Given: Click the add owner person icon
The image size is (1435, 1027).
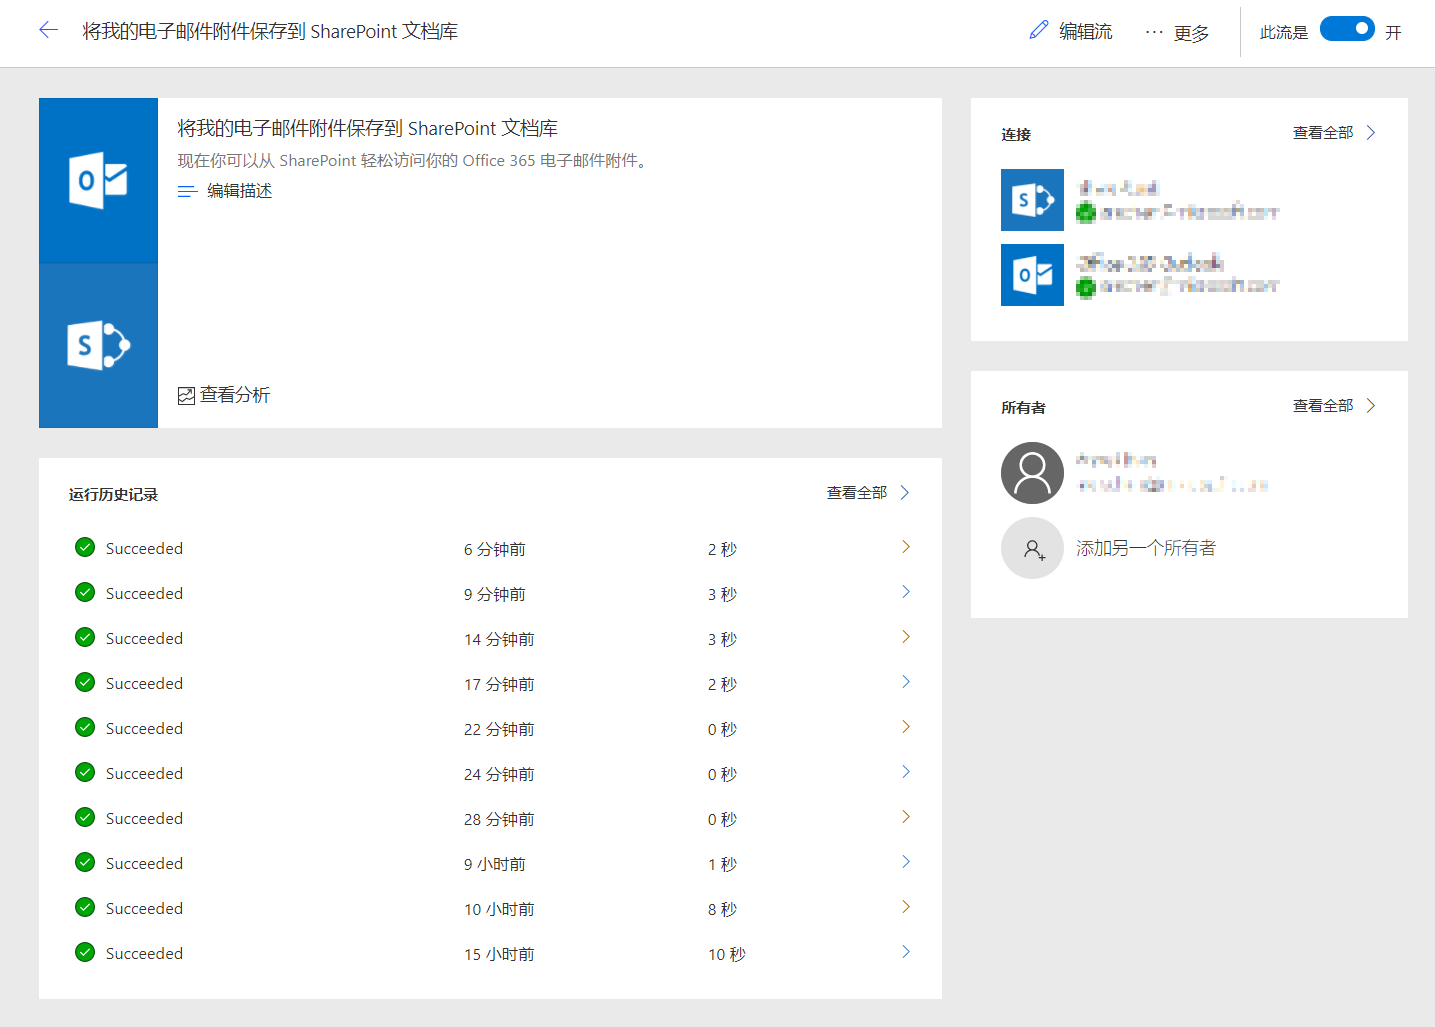Looking at the screenshot, I should coord(1032,548).
